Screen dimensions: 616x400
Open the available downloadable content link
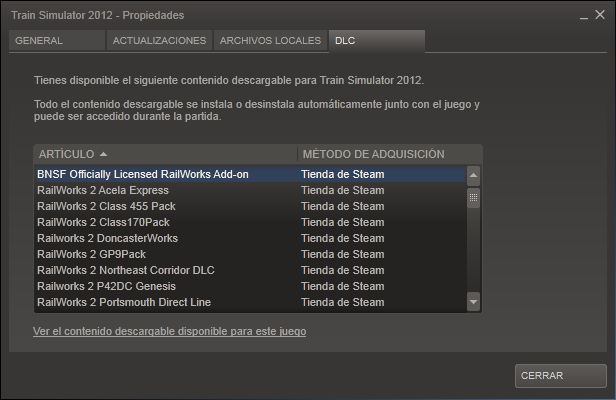click(x=169, y=331)
